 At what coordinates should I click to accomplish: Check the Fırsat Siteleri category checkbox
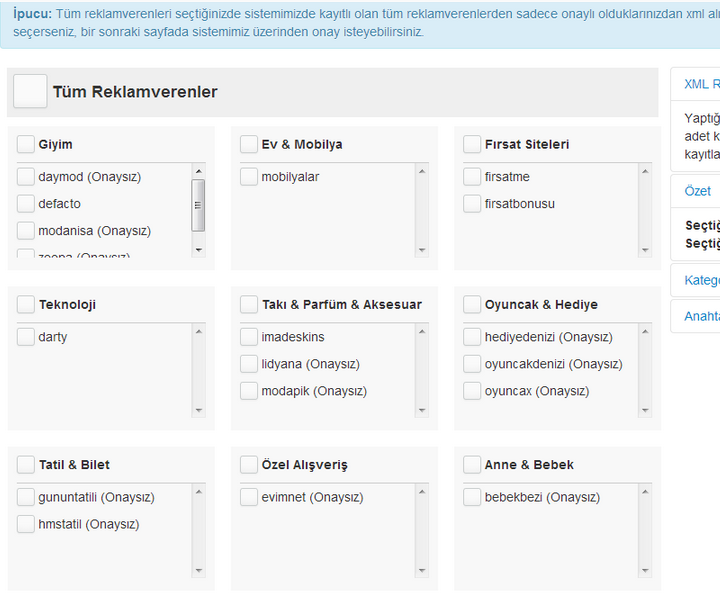click(472, 144)
